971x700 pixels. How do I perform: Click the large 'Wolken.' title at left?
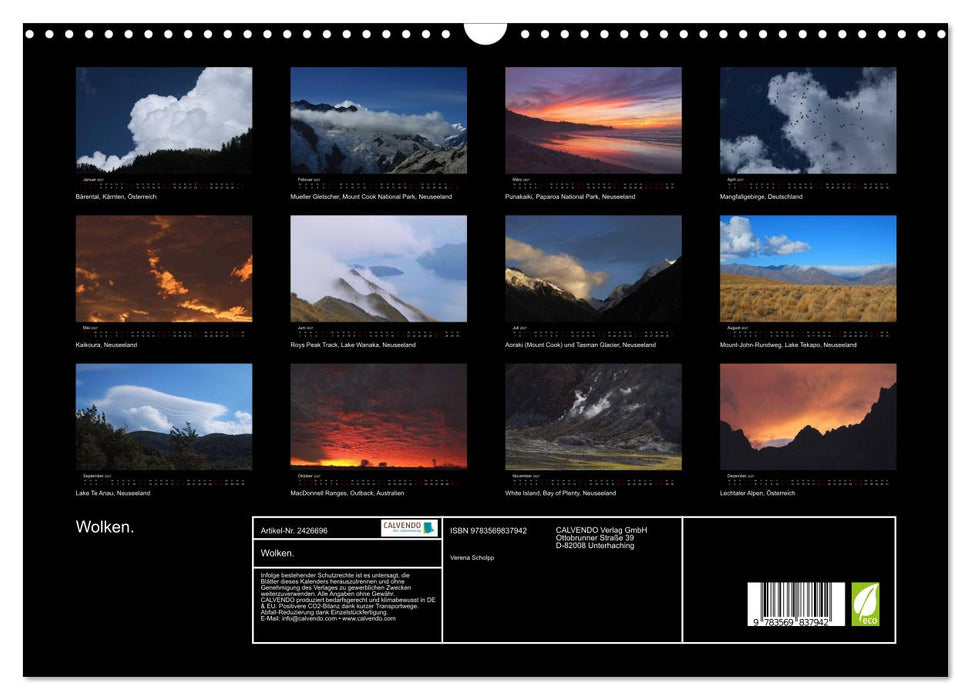(x=105, y=527)
